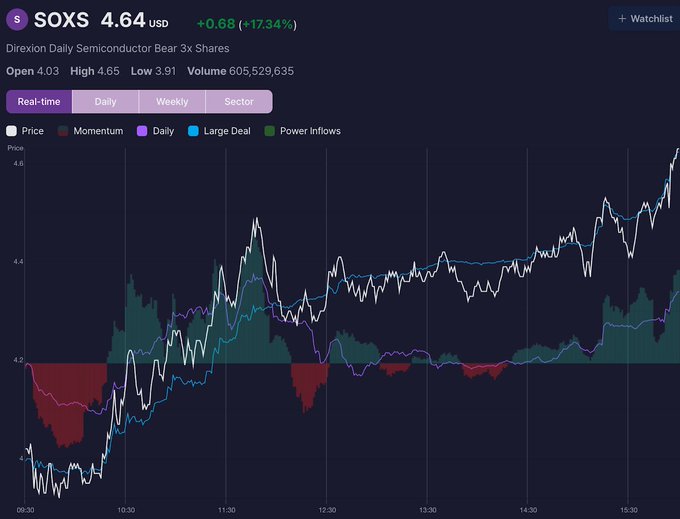The height and width of the screenshot is (519, 680).
Task: Click the Direxion Daily Semiconductor Bear description
Action: [x=118, y=48]
